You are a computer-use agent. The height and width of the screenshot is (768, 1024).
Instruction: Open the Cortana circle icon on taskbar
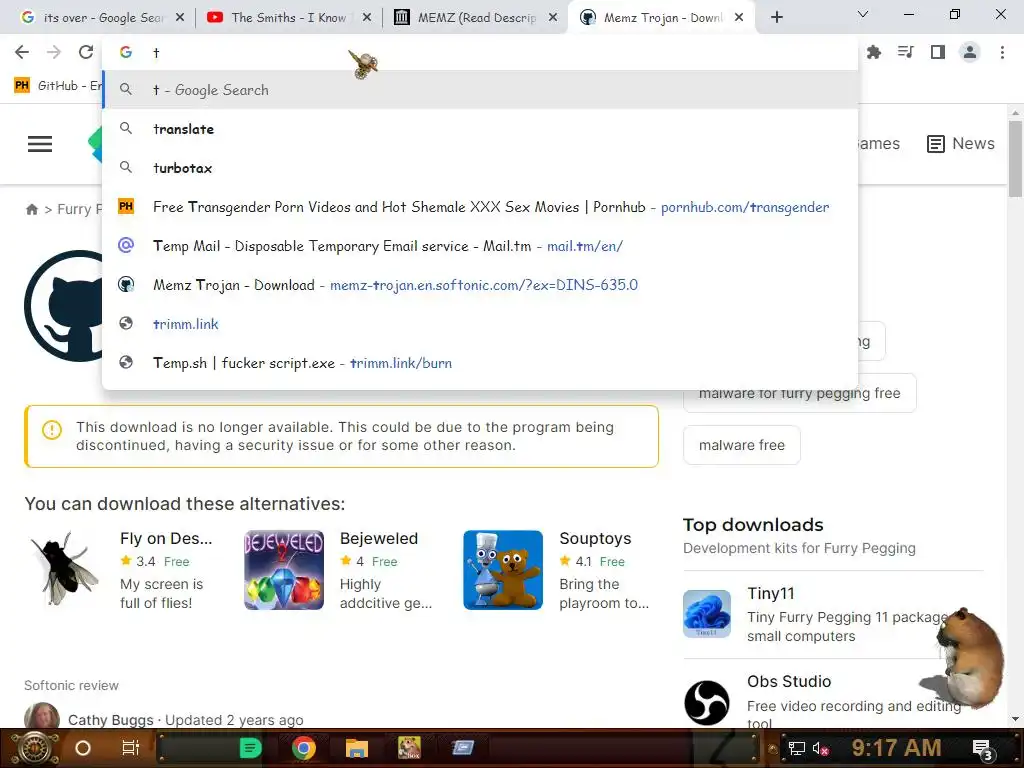tap(83, 748)
